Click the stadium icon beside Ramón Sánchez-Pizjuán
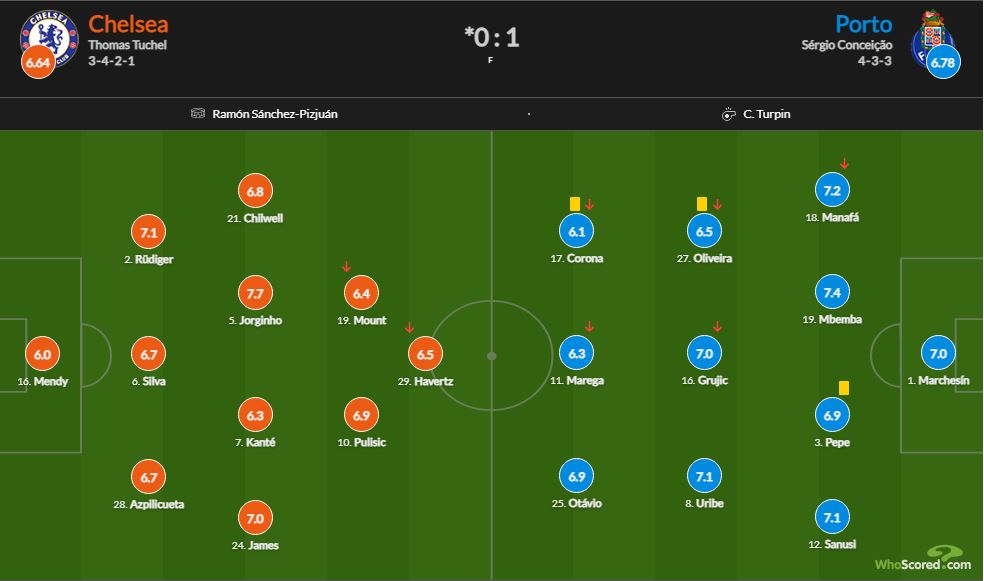This screenshot has width=984, height=581. [x=198, y=114]
